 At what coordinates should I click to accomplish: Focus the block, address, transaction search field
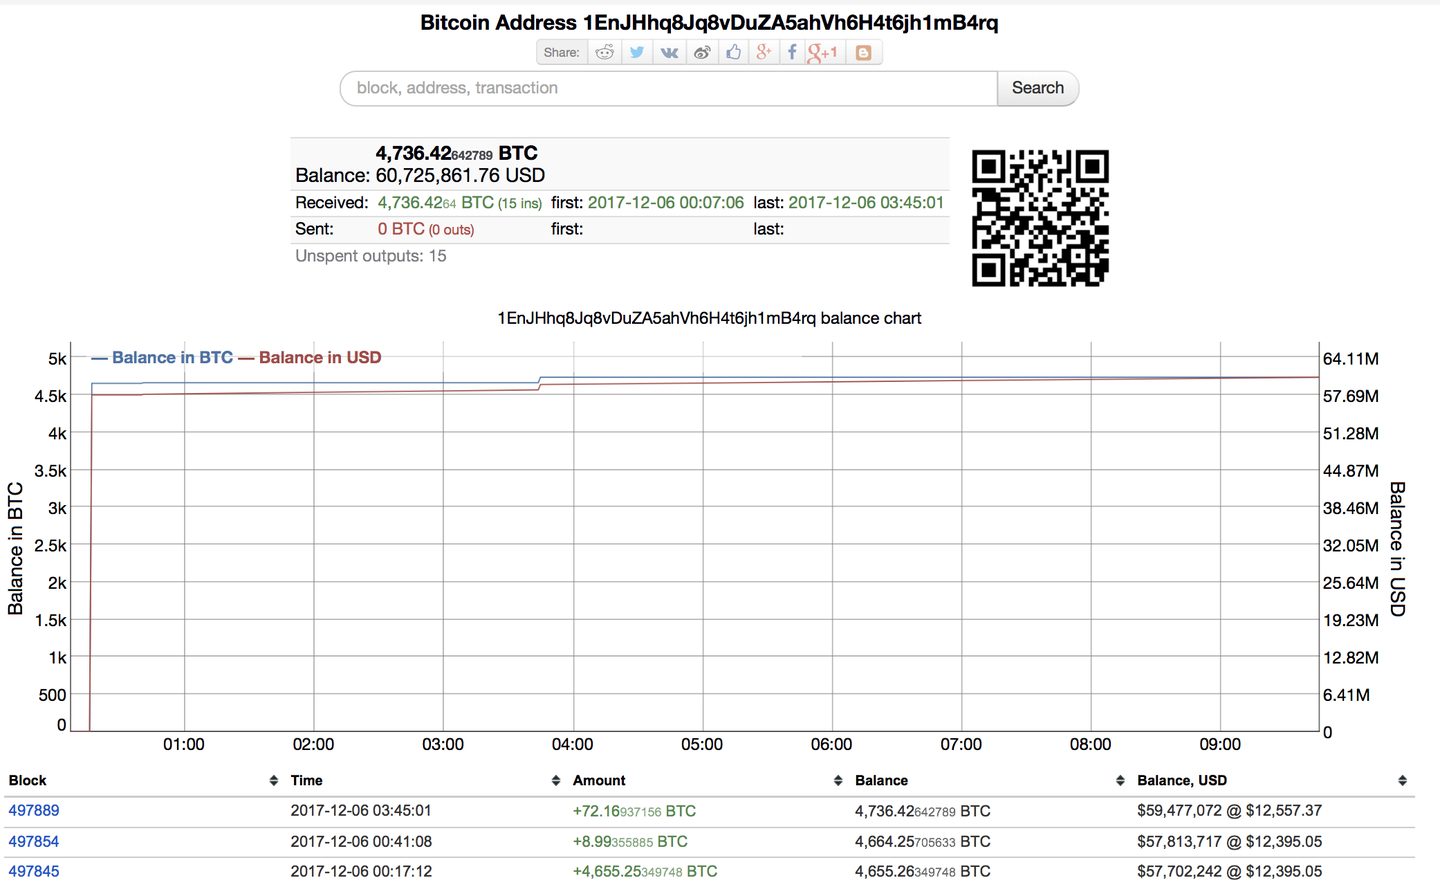click(x=669, y=88)
